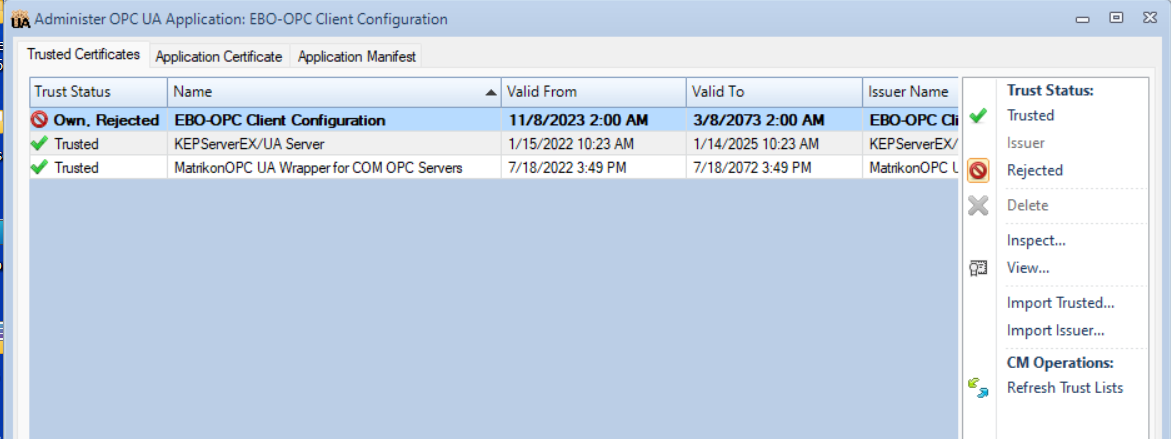The width and height of the screenshot is (1171, 439).
Task: Click the 11/8/2023 2:00 AM Valid From cell
Action: click(x=593, y=119)
